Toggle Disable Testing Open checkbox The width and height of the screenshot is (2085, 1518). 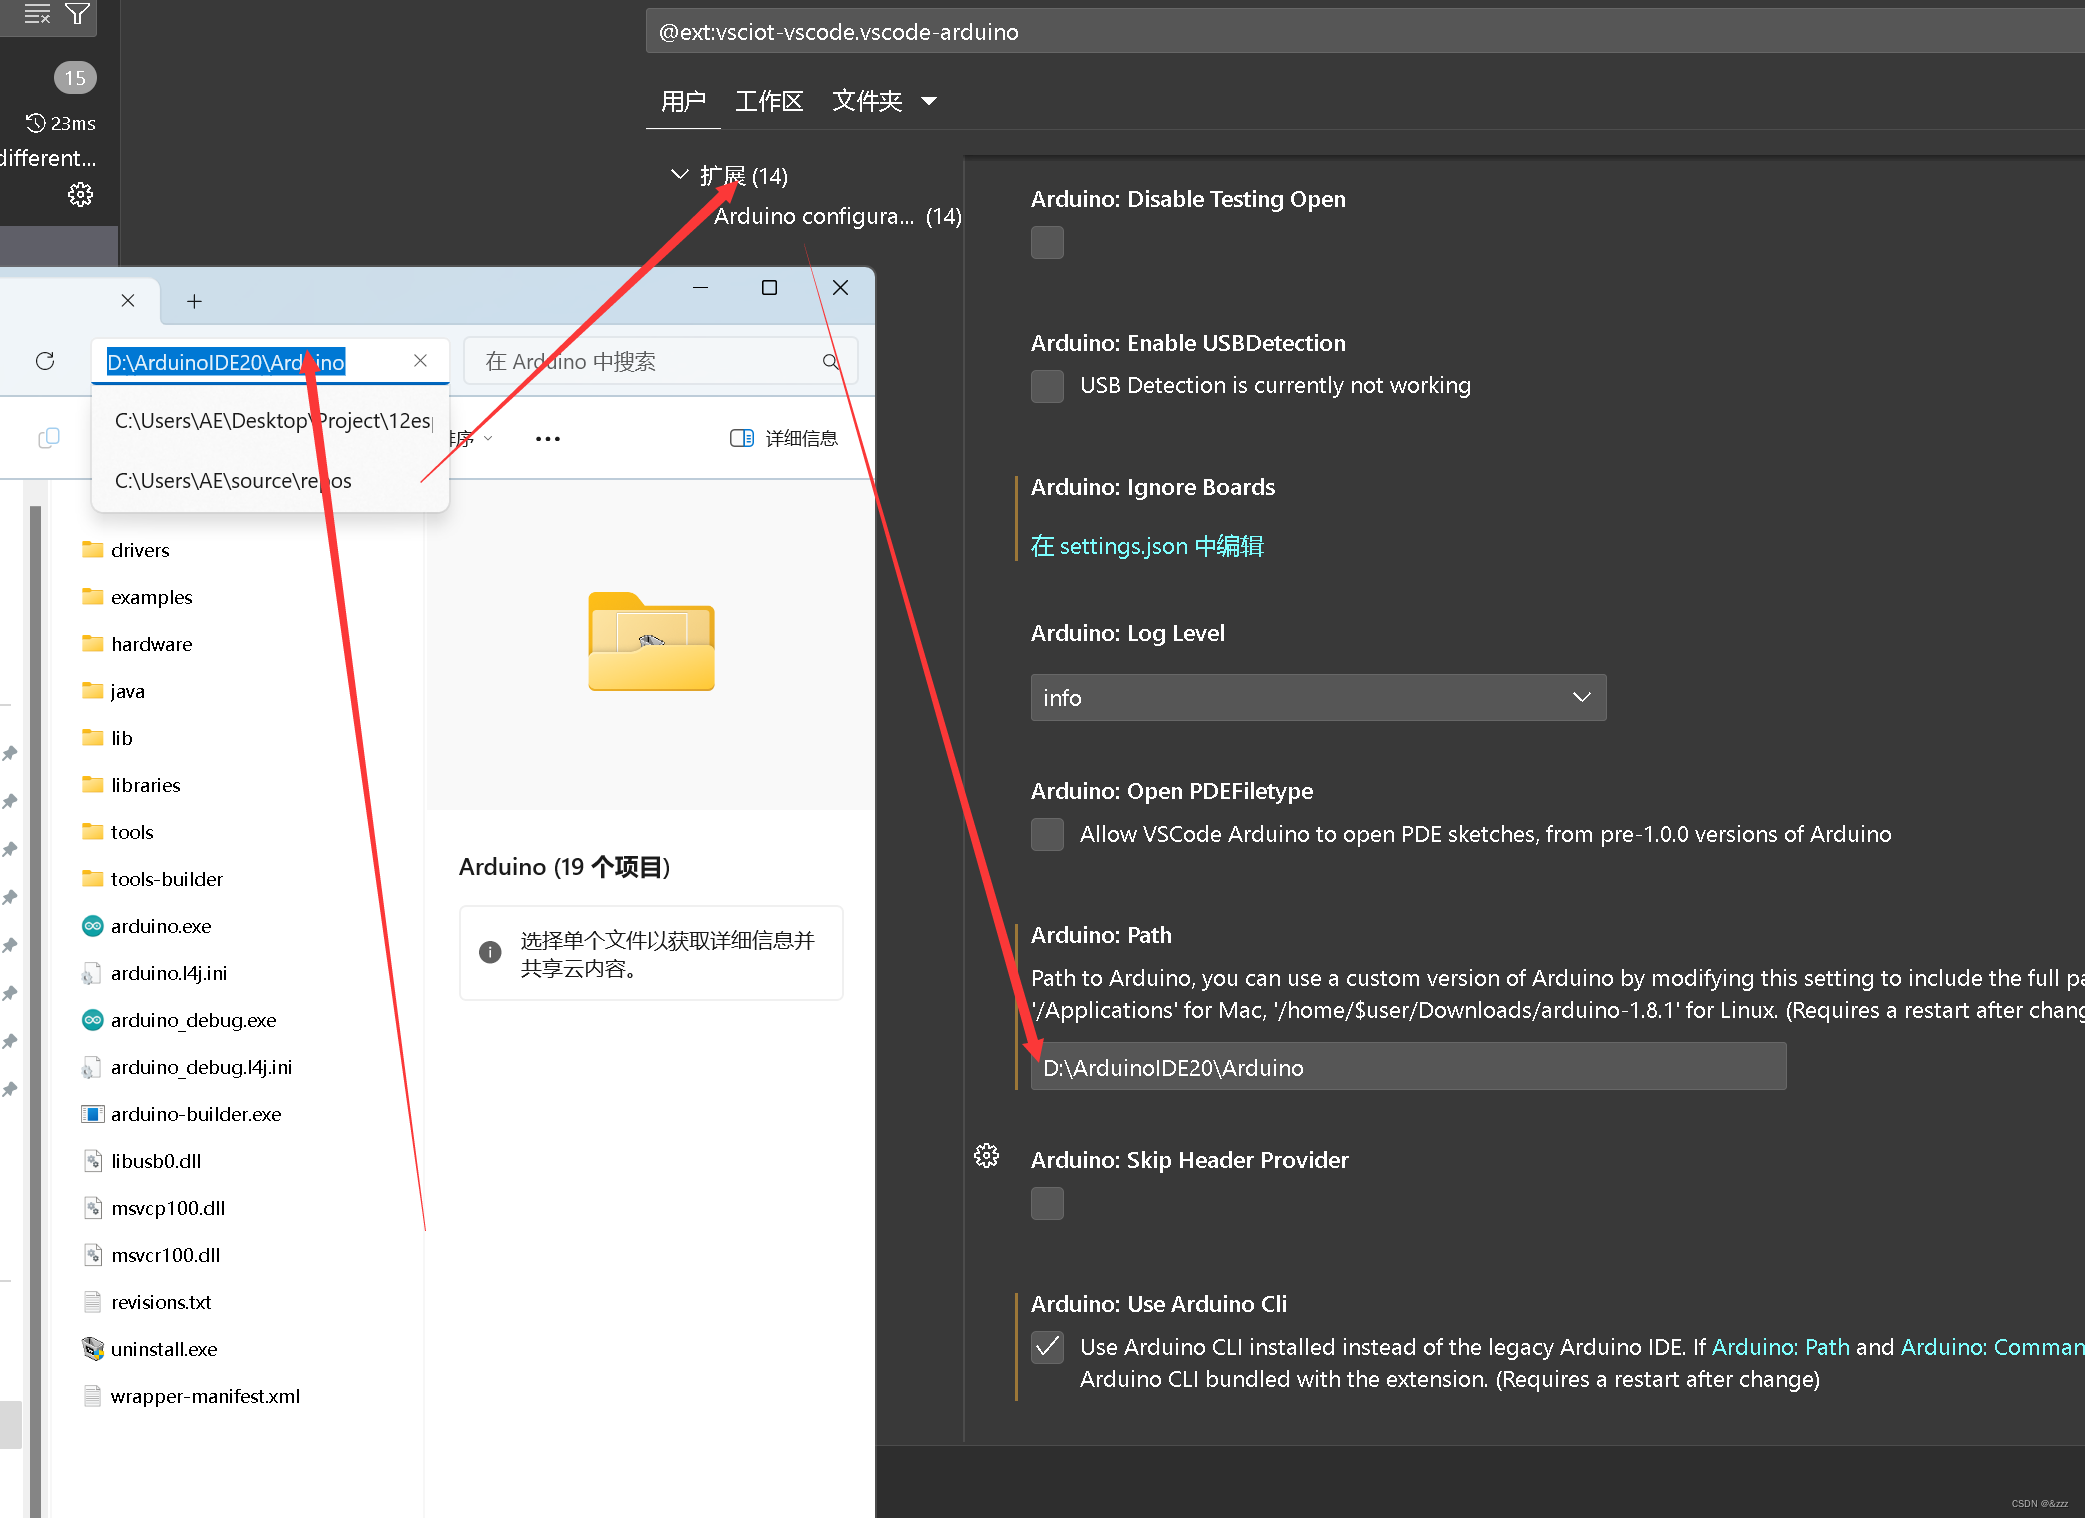(1047, 242)
